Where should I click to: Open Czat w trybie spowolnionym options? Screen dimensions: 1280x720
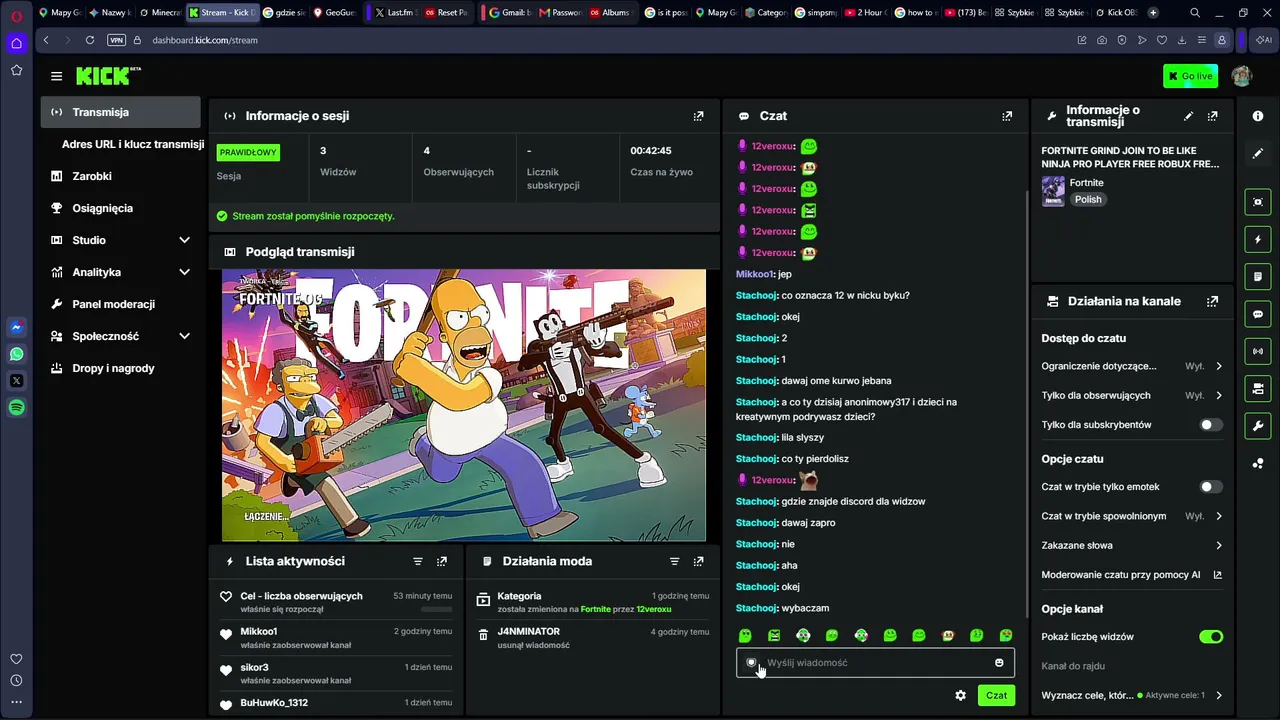[1132, 516]
